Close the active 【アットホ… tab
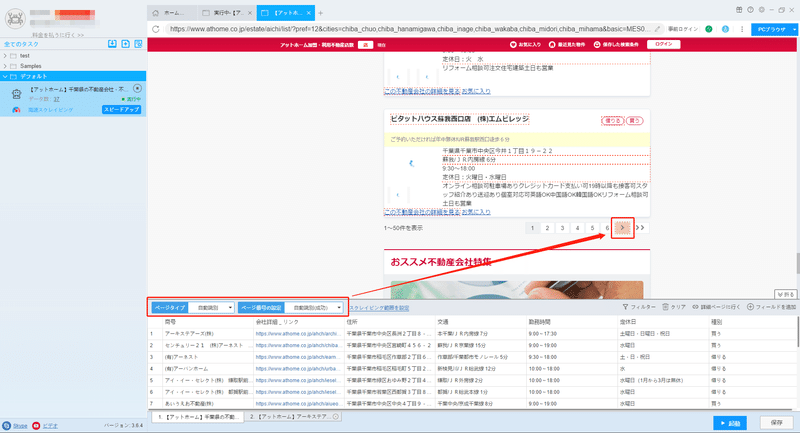 coord(309,13)
